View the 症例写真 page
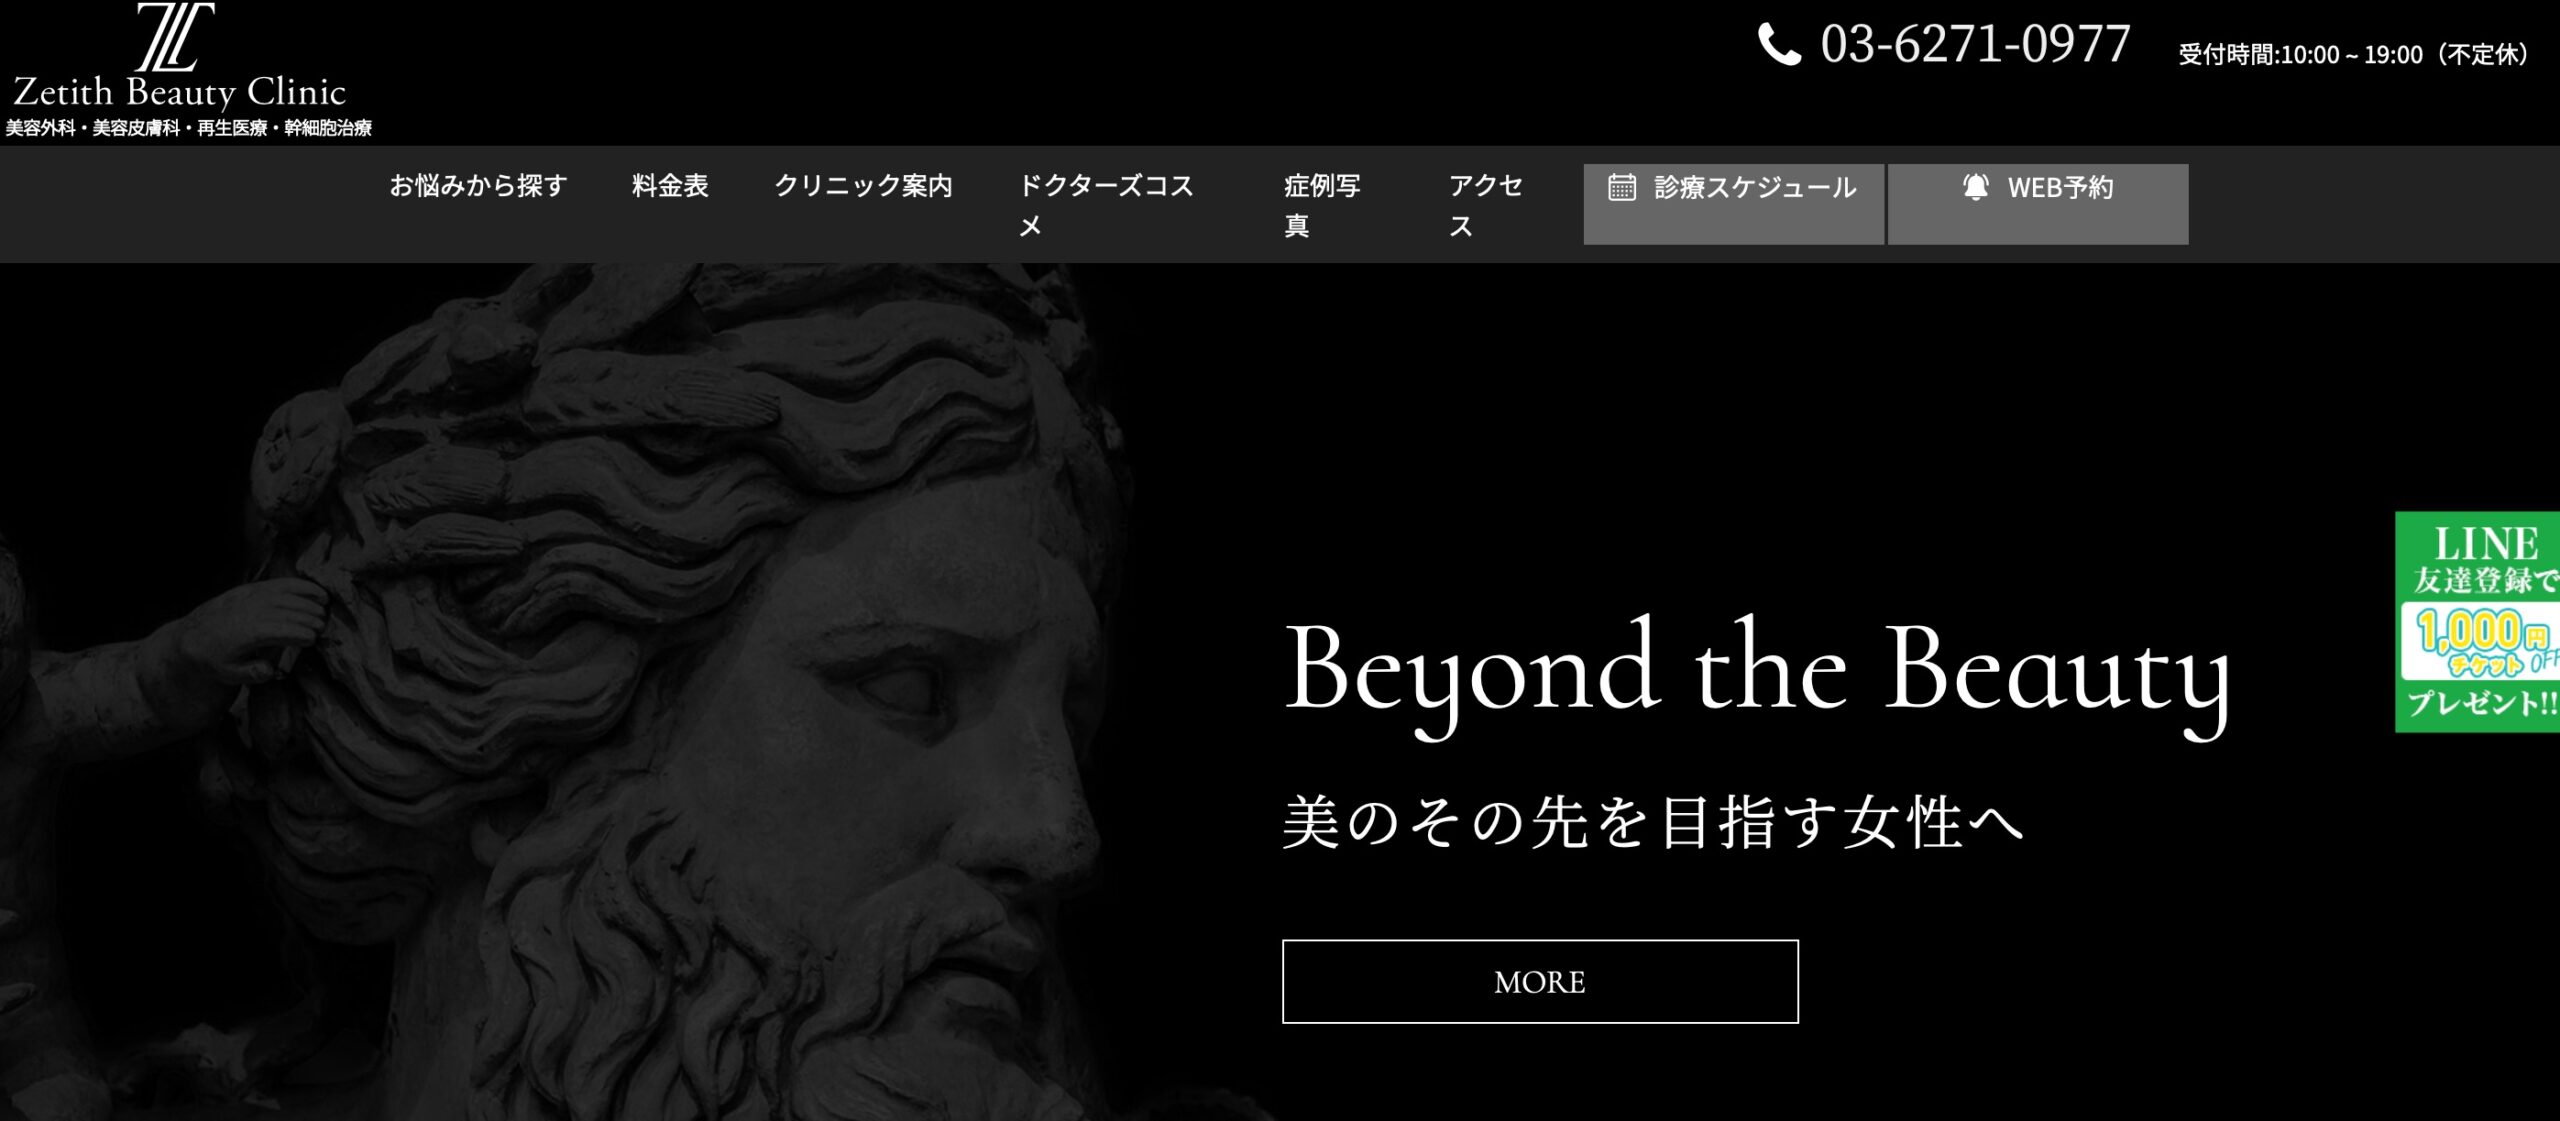Image resolution: width=2560 pixels, height=1121 pixels. point(1322,205)
